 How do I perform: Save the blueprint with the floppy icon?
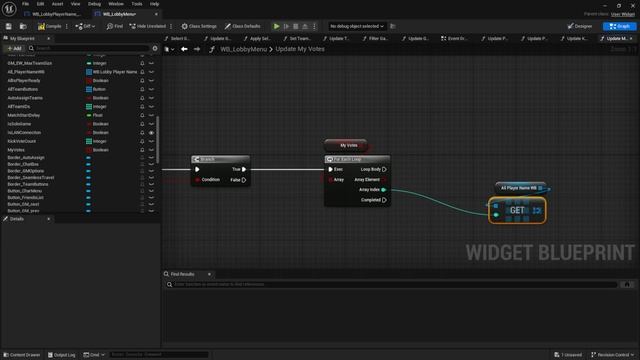click(x=9, y=26)
